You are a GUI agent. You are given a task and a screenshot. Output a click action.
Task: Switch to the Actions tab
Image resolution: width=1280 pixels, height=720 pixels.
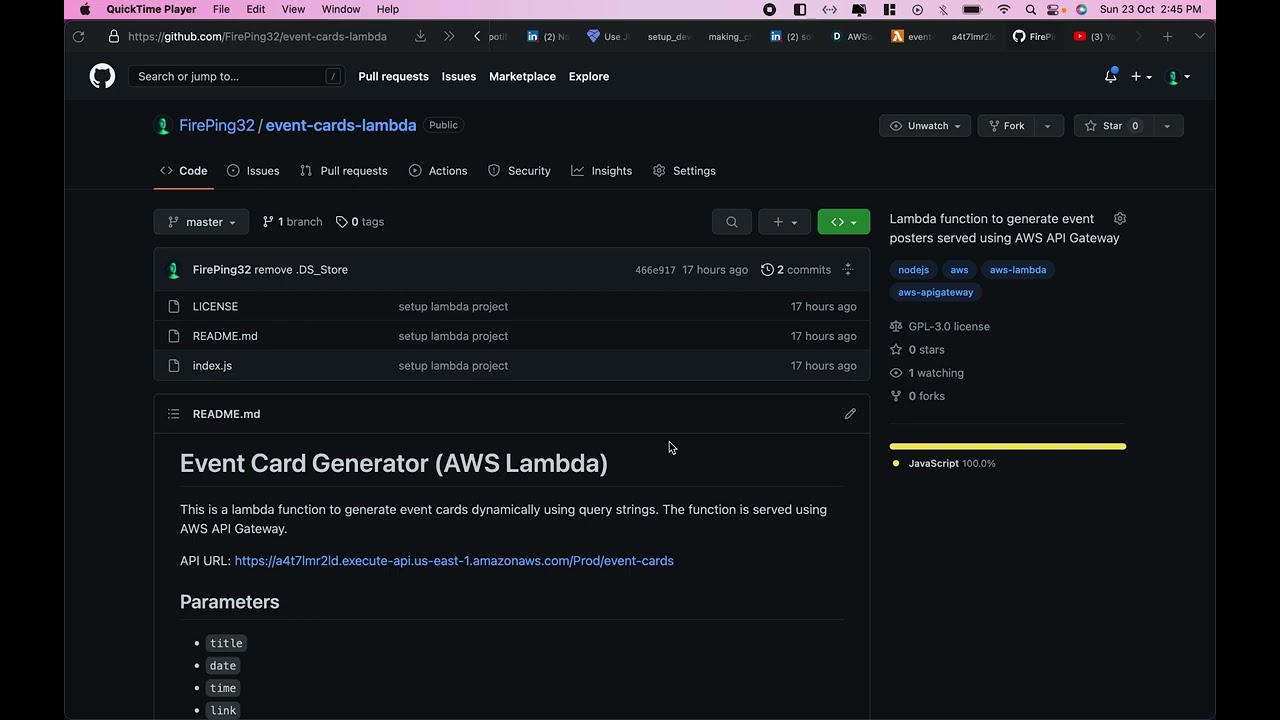(438, 171)
